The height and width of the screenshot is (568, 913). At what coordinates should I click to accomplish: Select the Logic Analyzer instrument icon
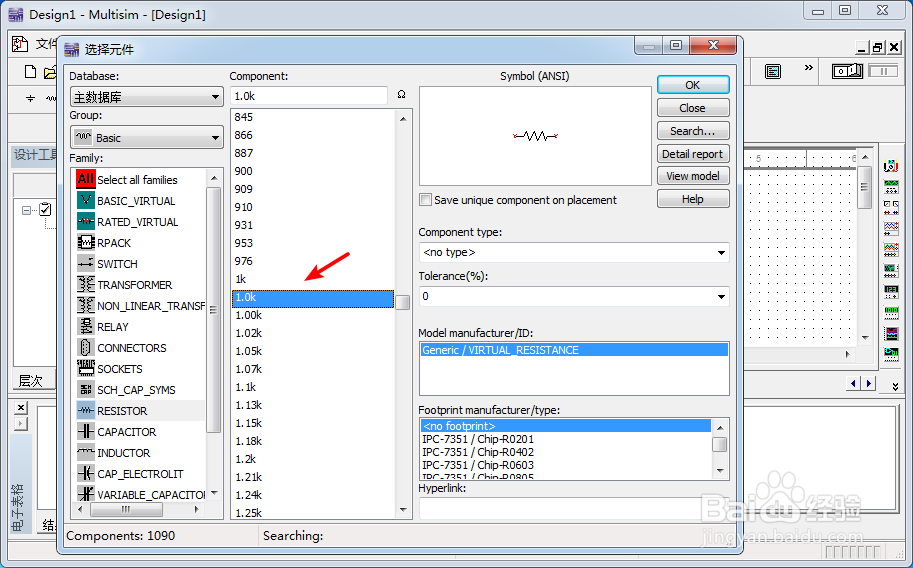(891, 333)
